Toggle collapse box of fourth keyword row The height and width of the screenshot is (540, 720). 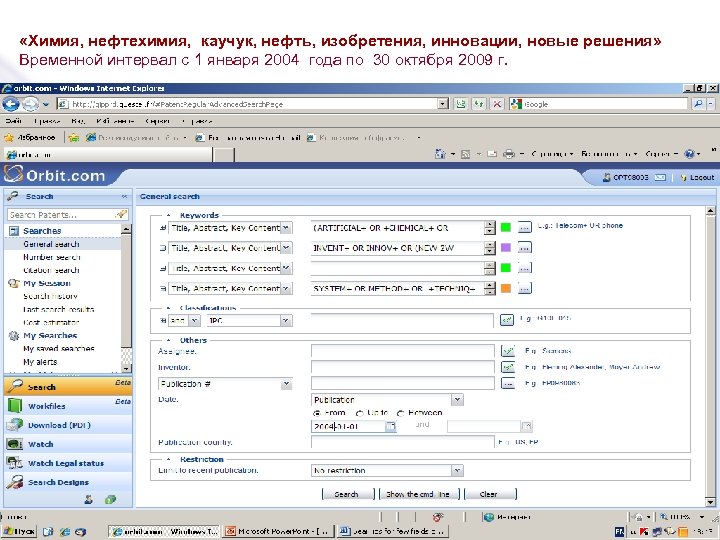click(163, 288)
